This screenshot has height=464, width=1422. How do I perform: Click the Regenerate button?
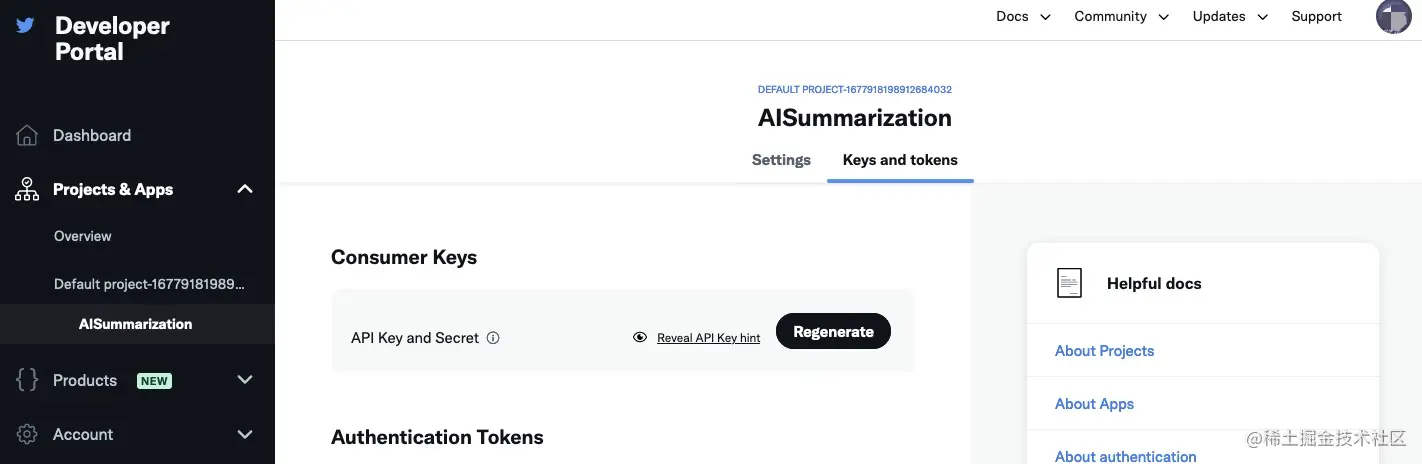point(833,332)
